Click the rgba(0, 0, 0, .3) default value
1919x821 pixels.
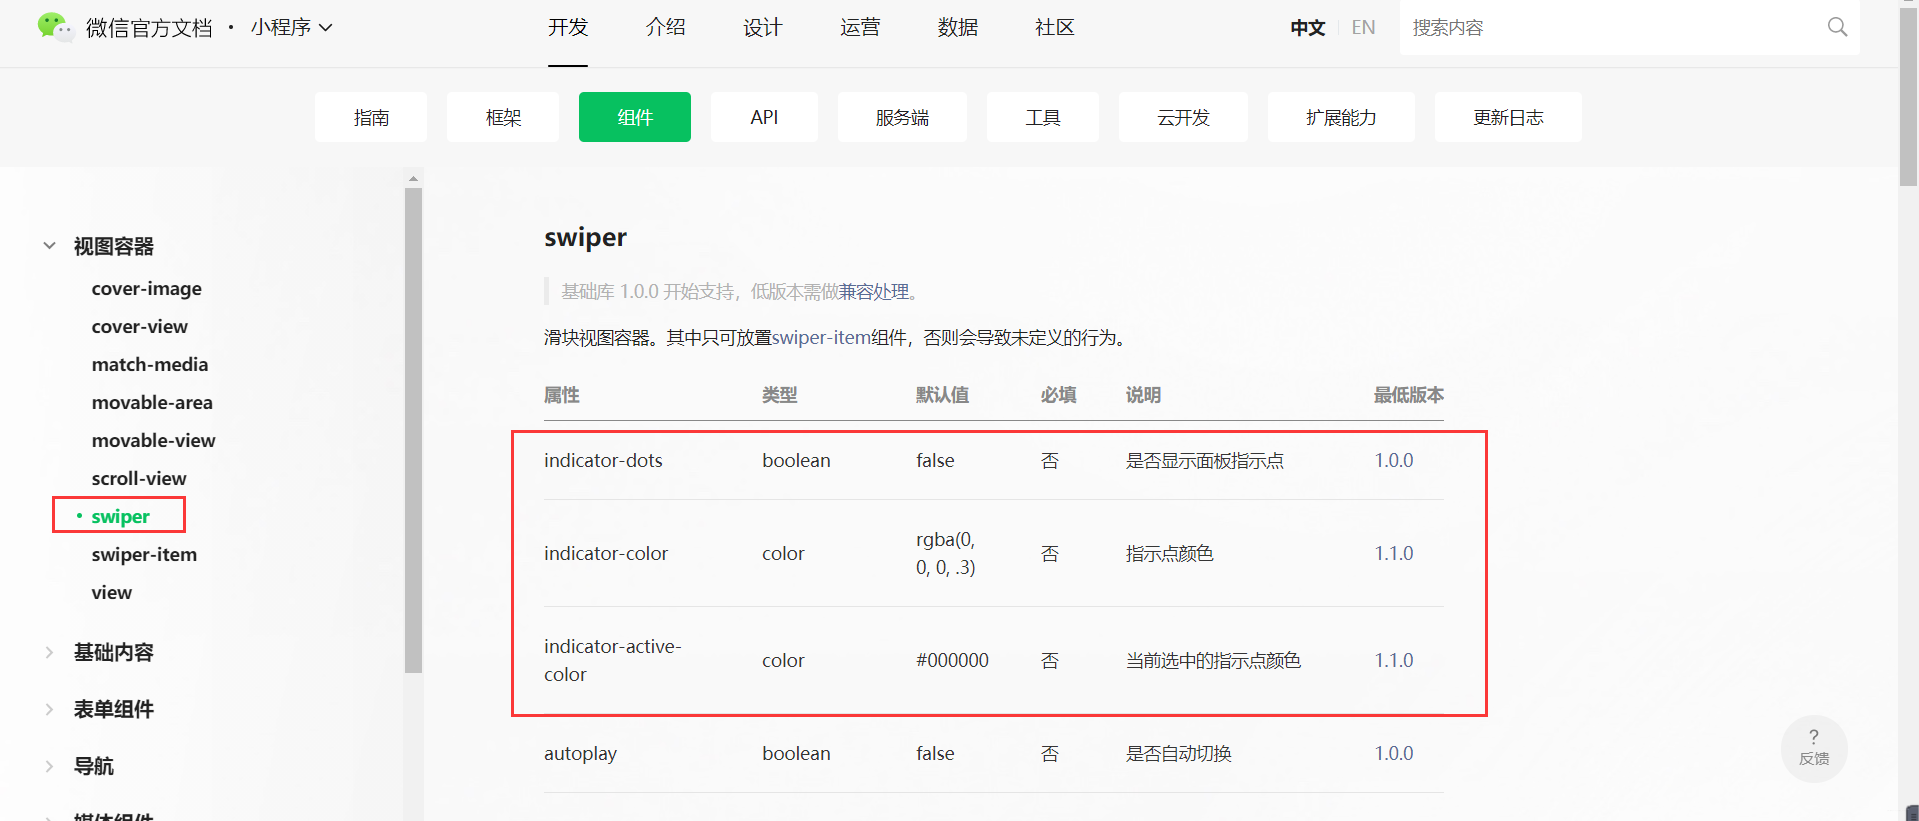coord(946,553)
